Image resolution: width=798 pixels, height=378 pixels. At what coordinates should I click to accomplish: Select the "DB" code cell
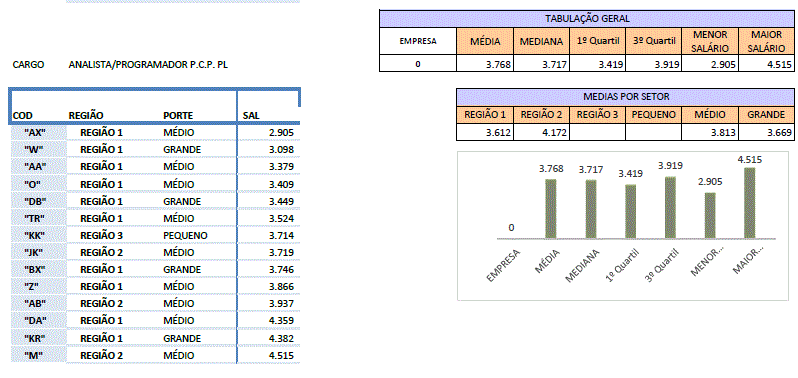coord(39,201)
